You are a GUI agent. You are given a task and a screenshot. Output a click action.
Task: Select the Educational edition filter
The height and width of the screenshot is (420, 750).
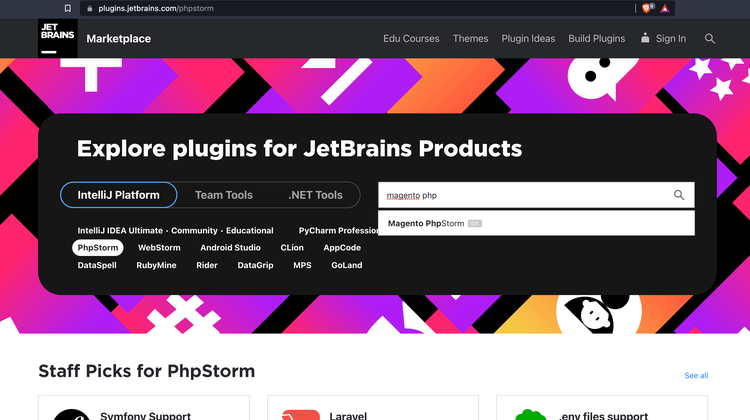[x=250, y=230]
